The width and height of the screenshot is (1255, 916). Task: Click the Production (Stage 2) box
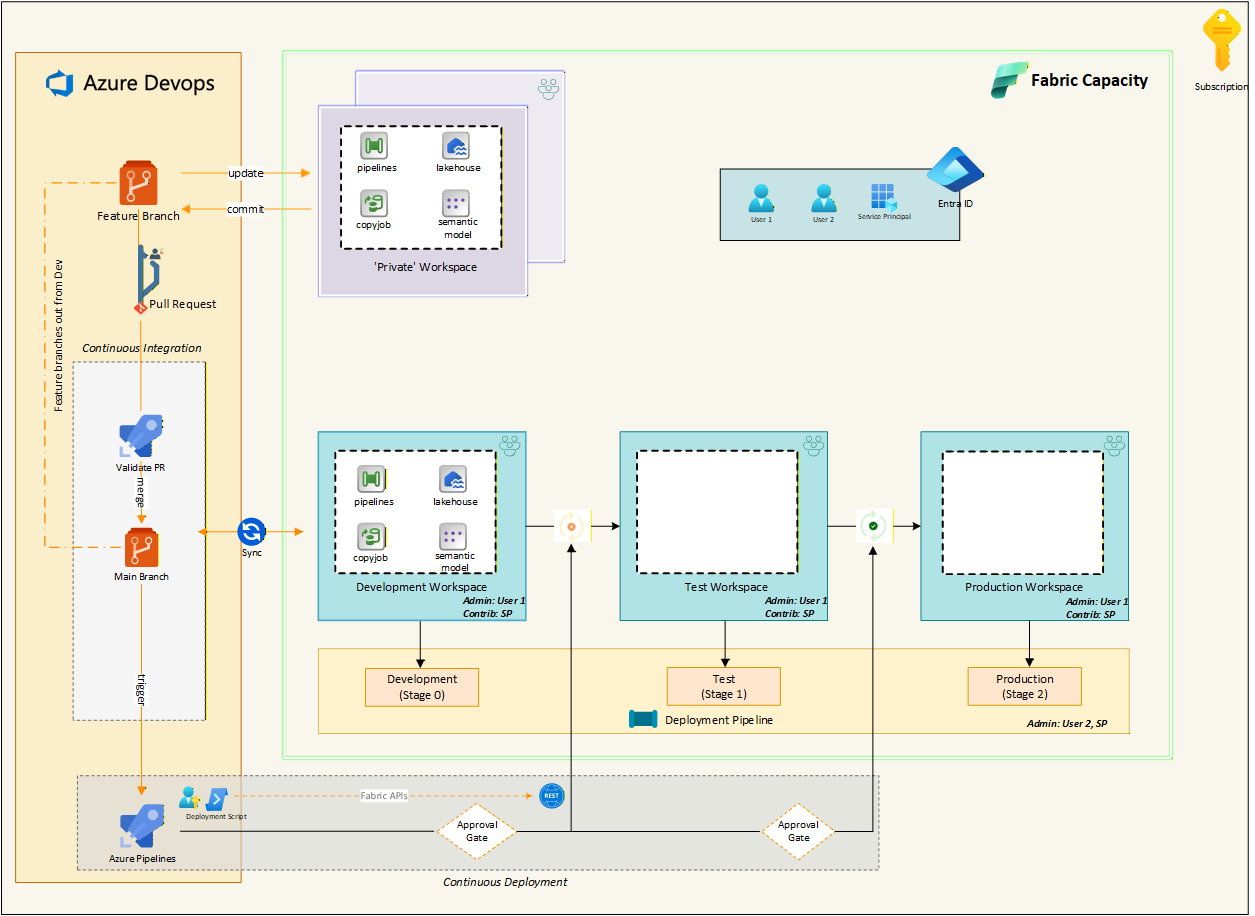tap(1024, 686)
